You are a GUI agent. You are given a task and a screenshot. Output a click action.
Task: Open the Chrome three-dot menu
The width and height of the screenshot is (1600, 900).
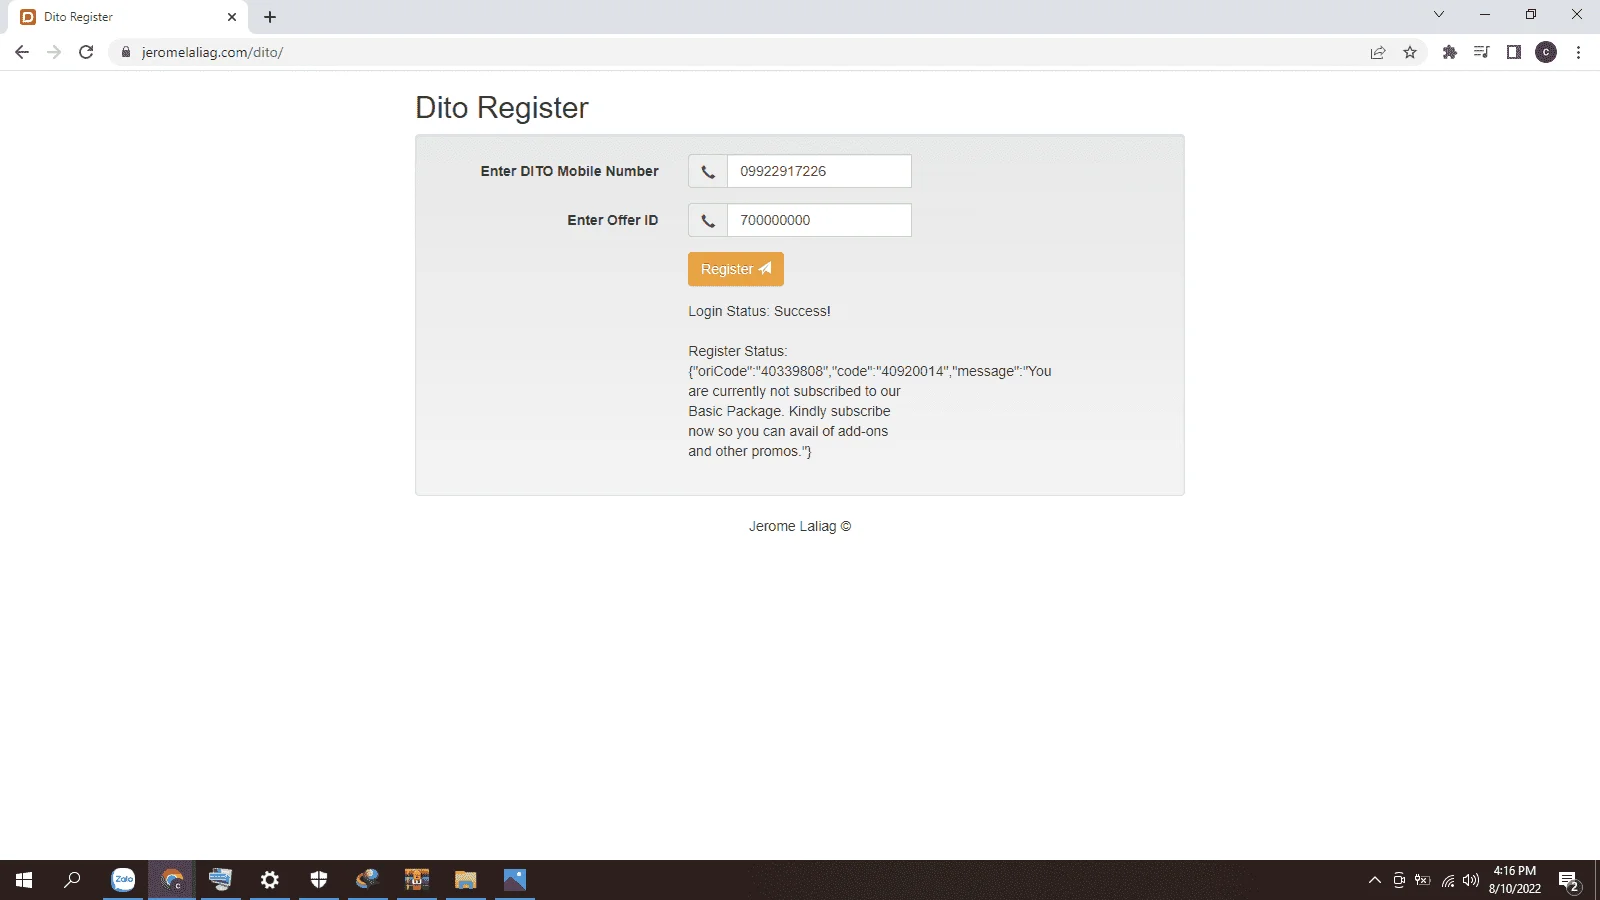pyautogui.click(x=1578, y=52)
